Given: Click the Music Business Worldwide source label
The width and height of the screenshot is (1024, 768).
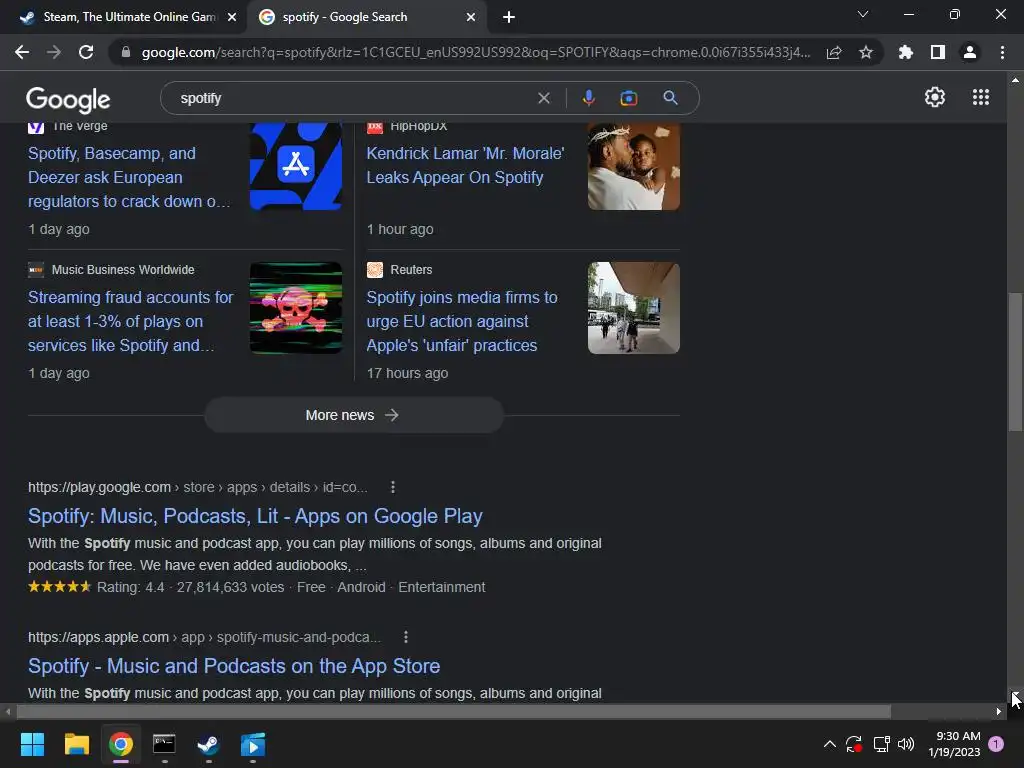Looking at the screenshot, I should pos(123,270).
